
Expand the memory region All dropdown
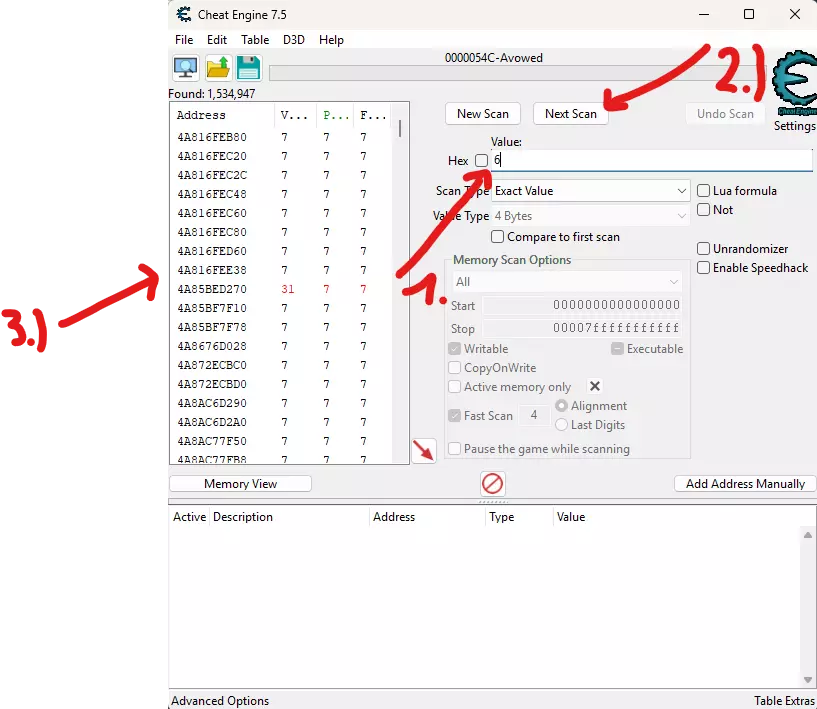(x=567, y=282)
